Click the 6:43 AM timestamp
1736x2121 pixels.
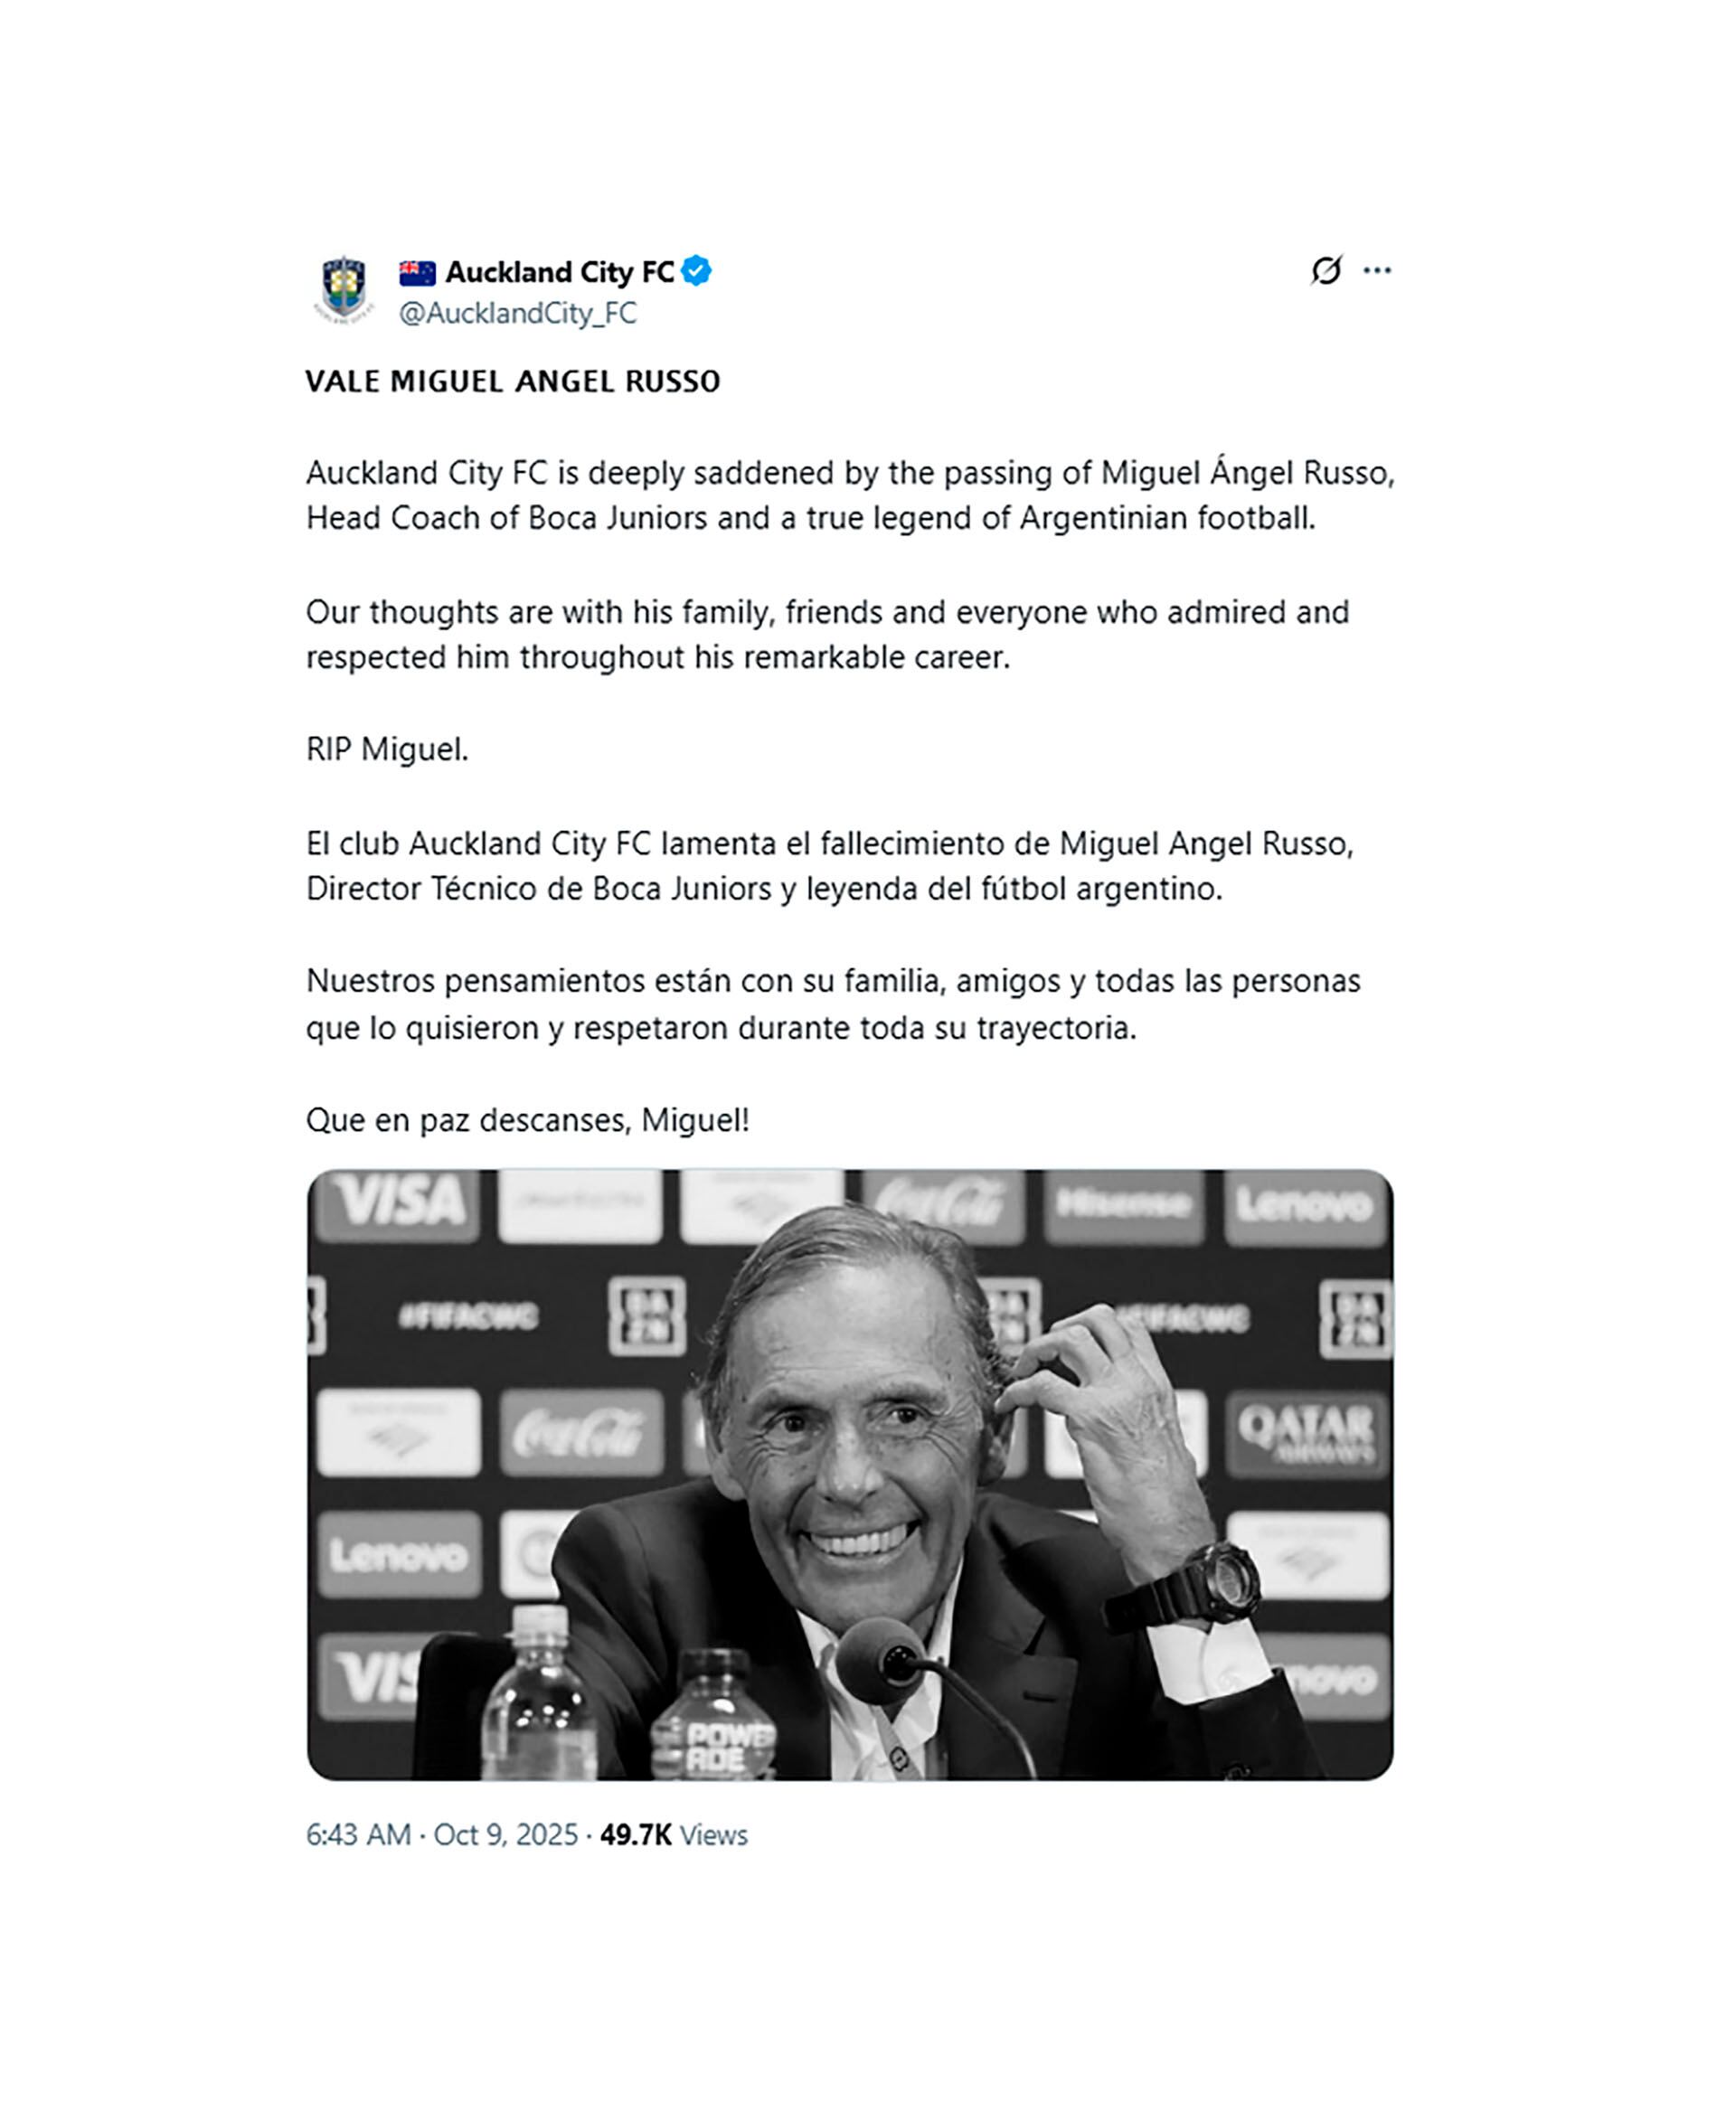click(358, 1834)
